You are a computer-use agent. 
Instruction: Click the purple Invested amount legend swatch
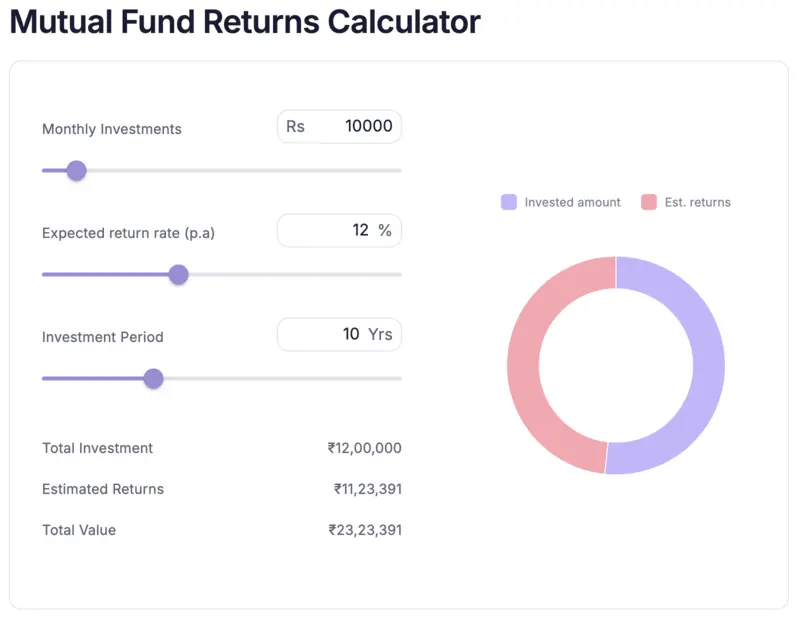(x=509, y=202)
